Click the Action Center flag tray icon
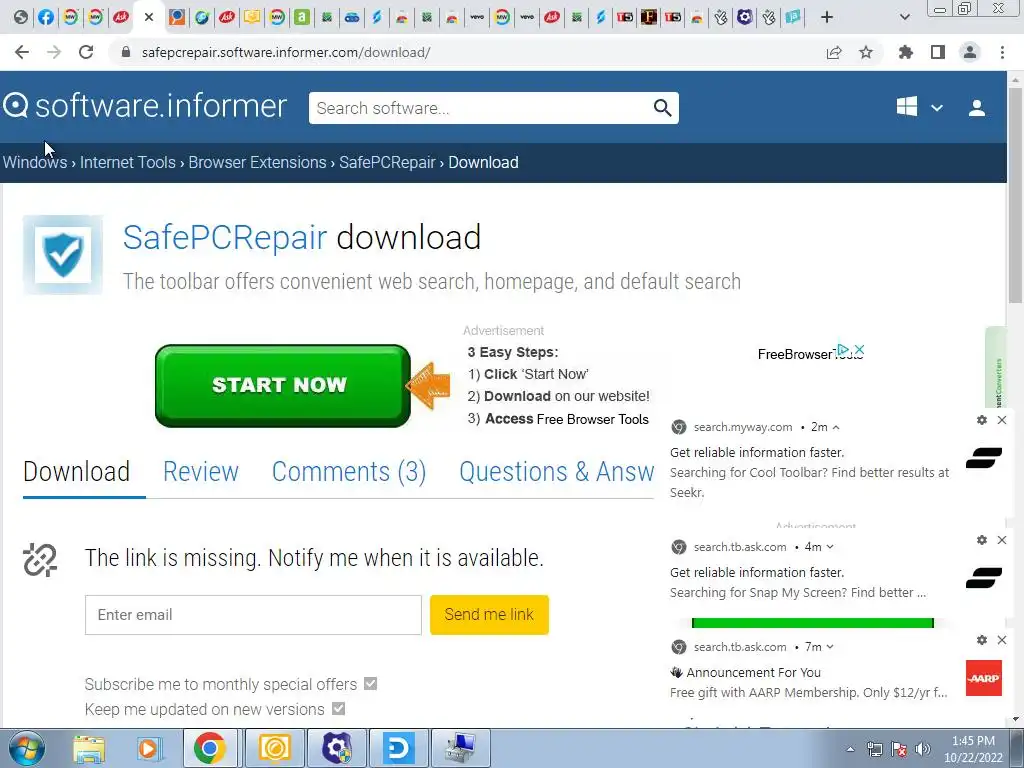The height and width of the screenshot is (768, 1024). (x=899, y=749)
